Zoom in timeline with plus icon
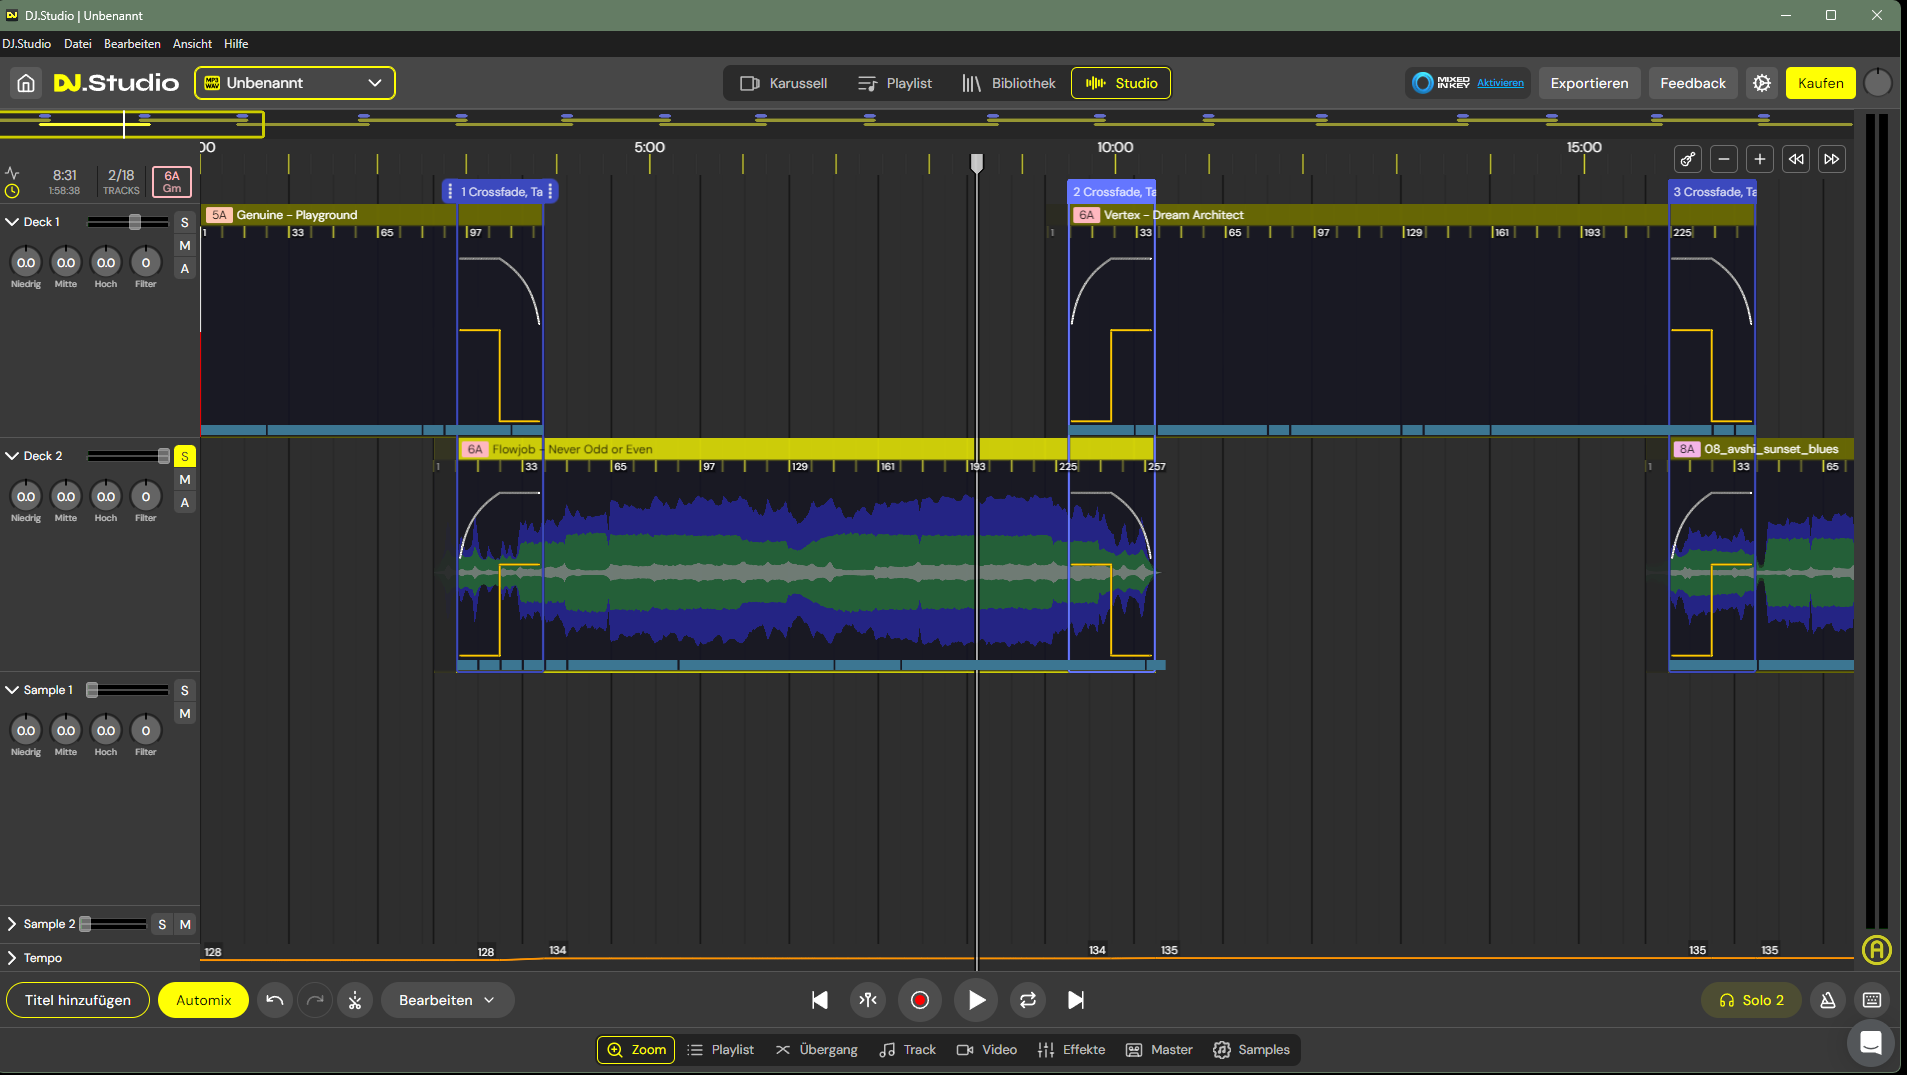The image size is (1907, 1075). pos(1759,159)
